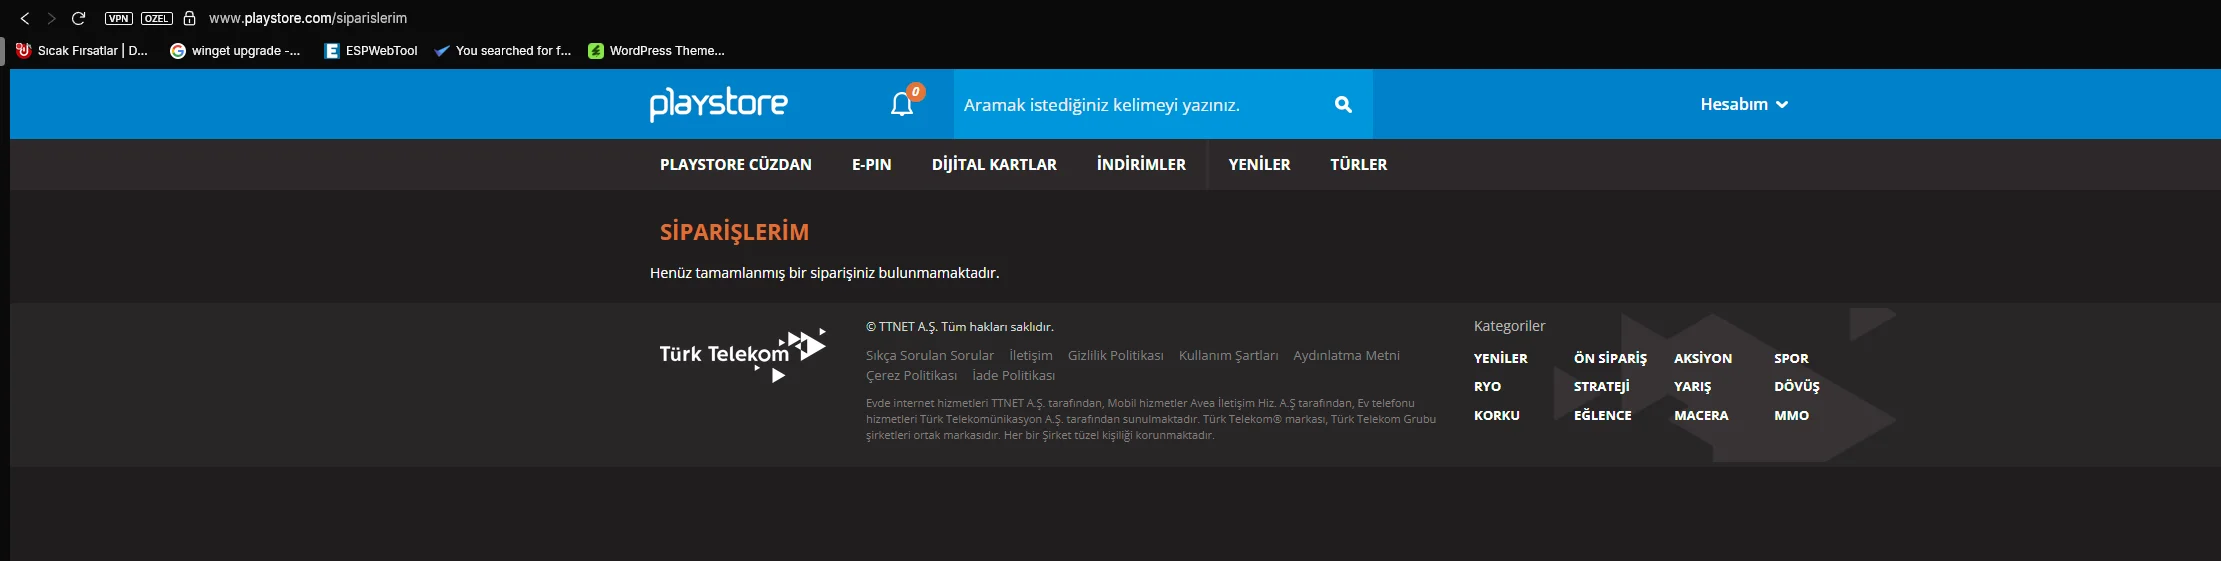Select ÖN SİPARİŞ category
This screenshot has height=561, width=2221.
(1610, 358)
